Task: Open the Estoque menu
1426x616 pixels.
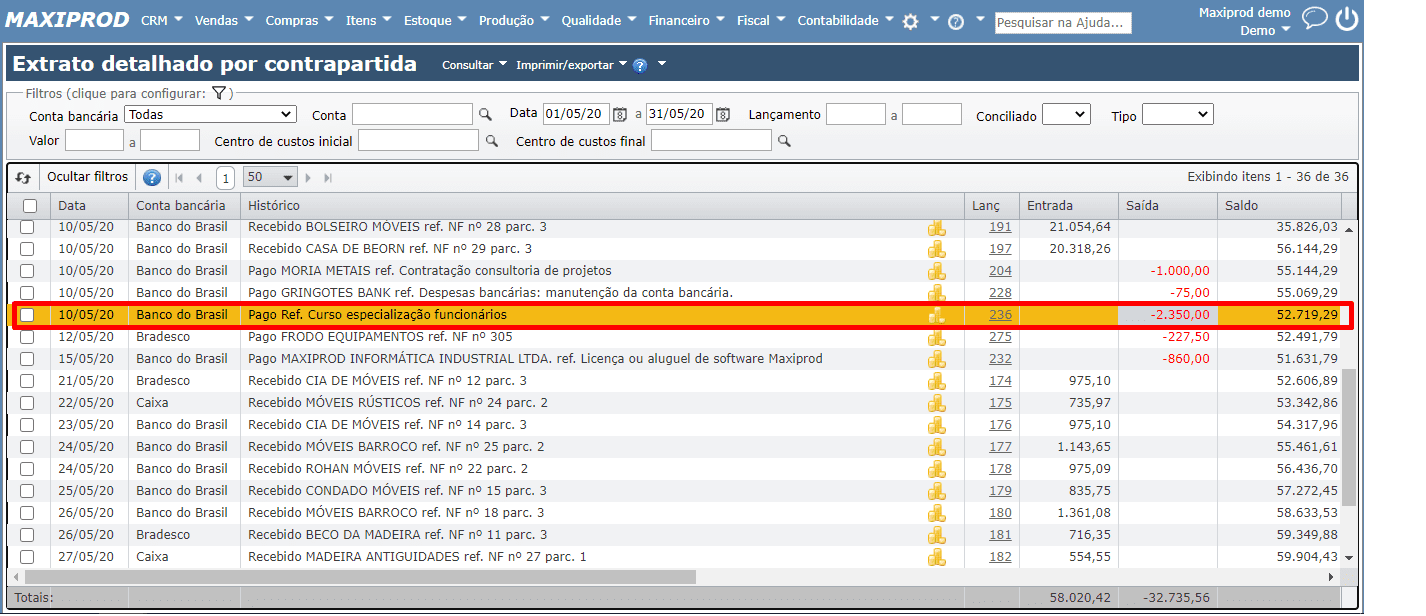Action: point(436,20)
